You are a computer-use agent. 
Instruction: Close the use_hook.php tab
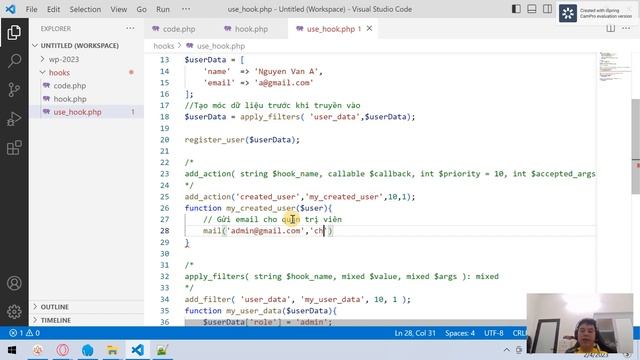(x=369, y=28)
